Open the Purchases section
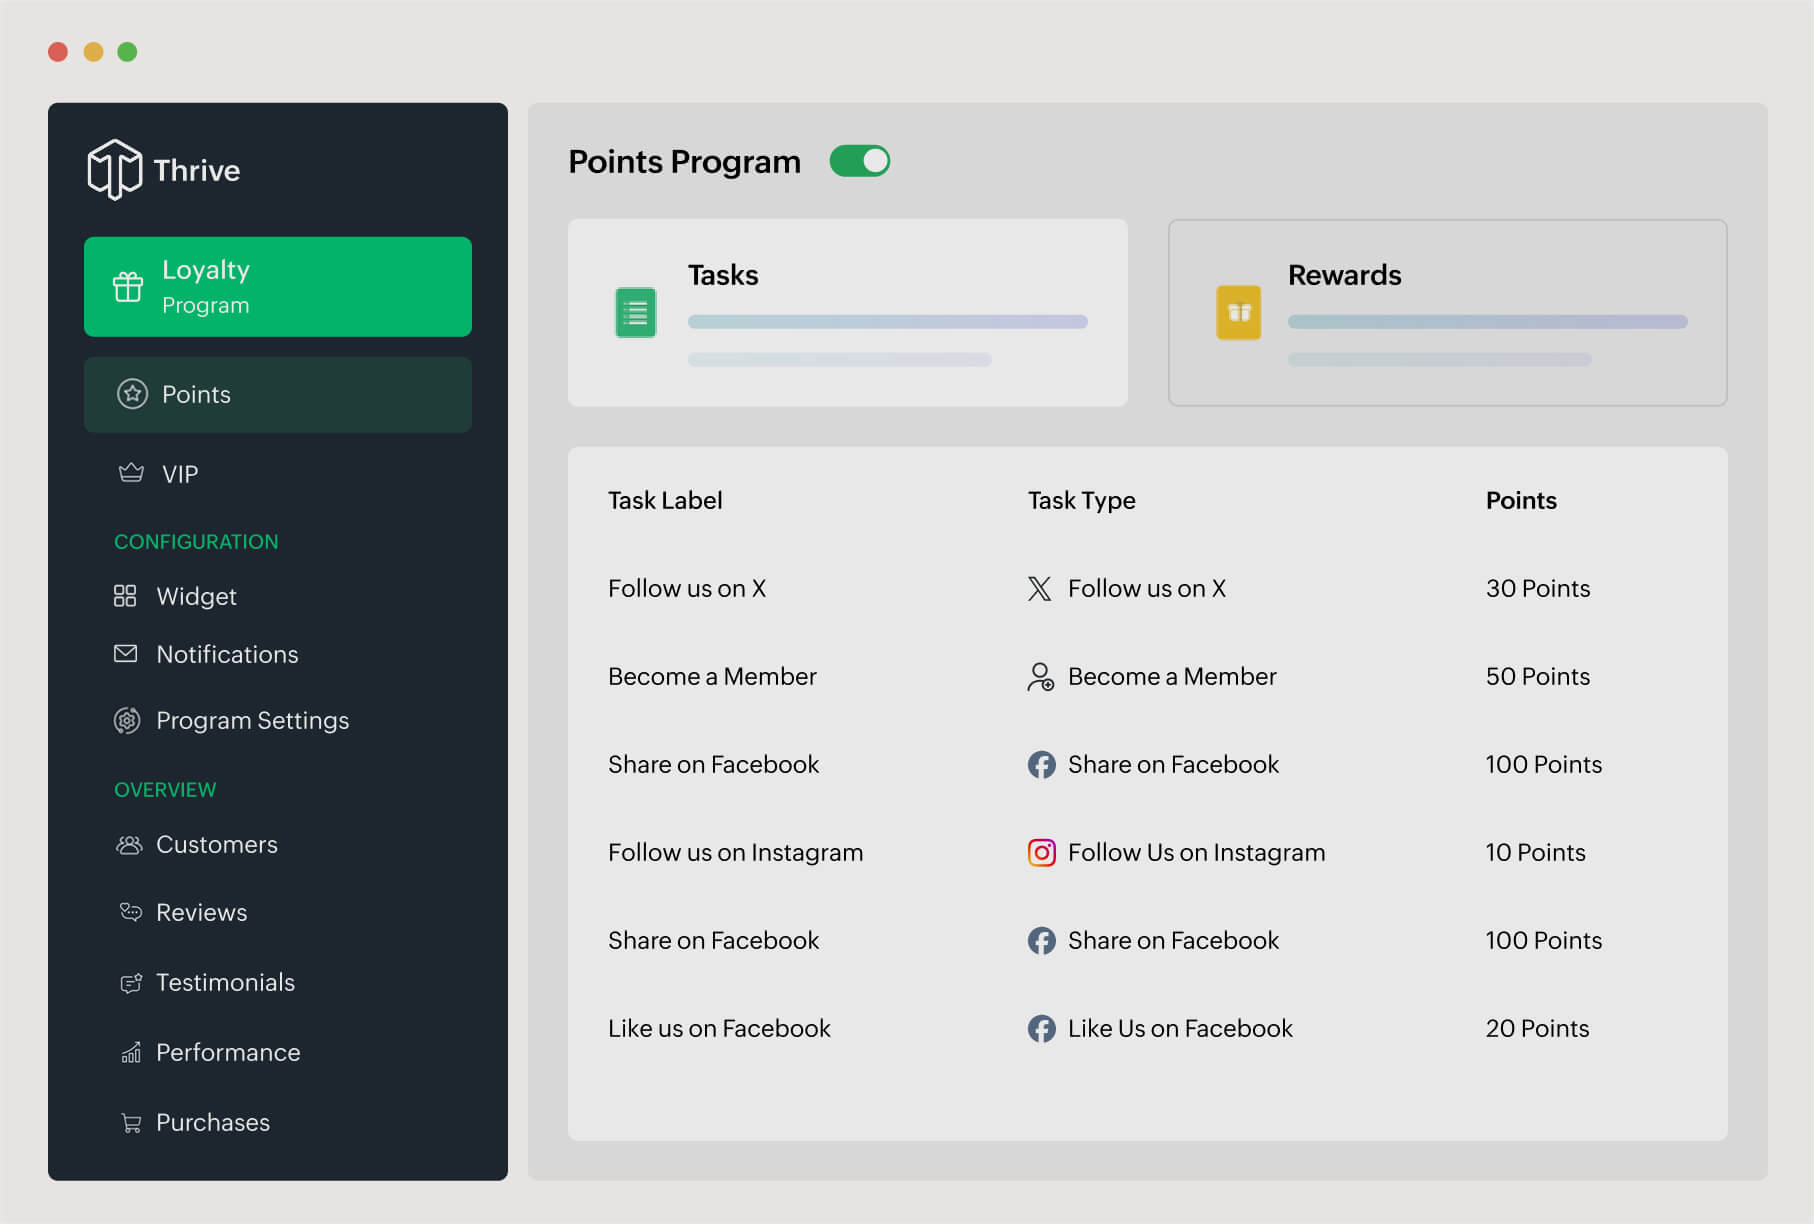Image resolution: width=1814 pixels, height=1224 pixels. (x=211, y=1122)
